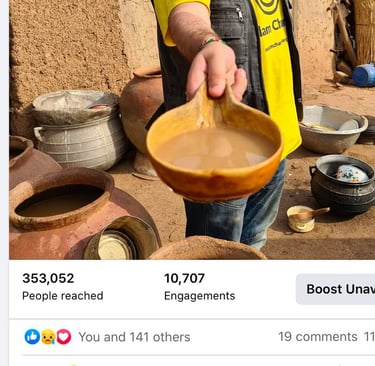375x366 pixels.
Task: Select the "Engagements" label
Action: (x=199, y=296)
